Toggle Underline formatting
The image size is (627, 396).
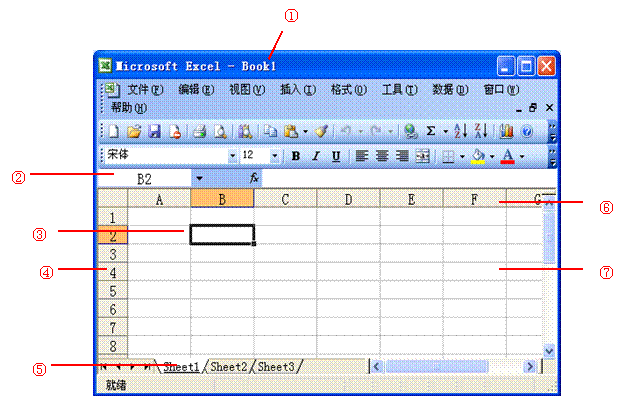[336, 156]
